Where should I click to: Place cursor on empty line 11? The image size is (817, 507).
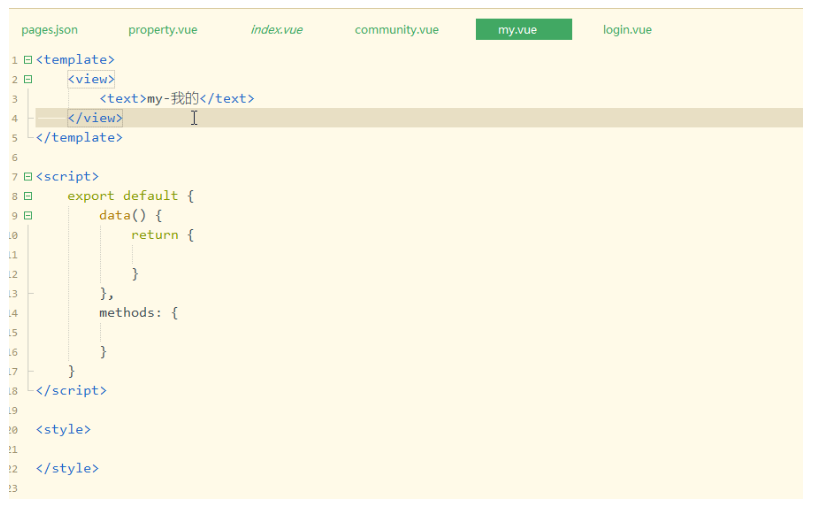pos(419,254)
